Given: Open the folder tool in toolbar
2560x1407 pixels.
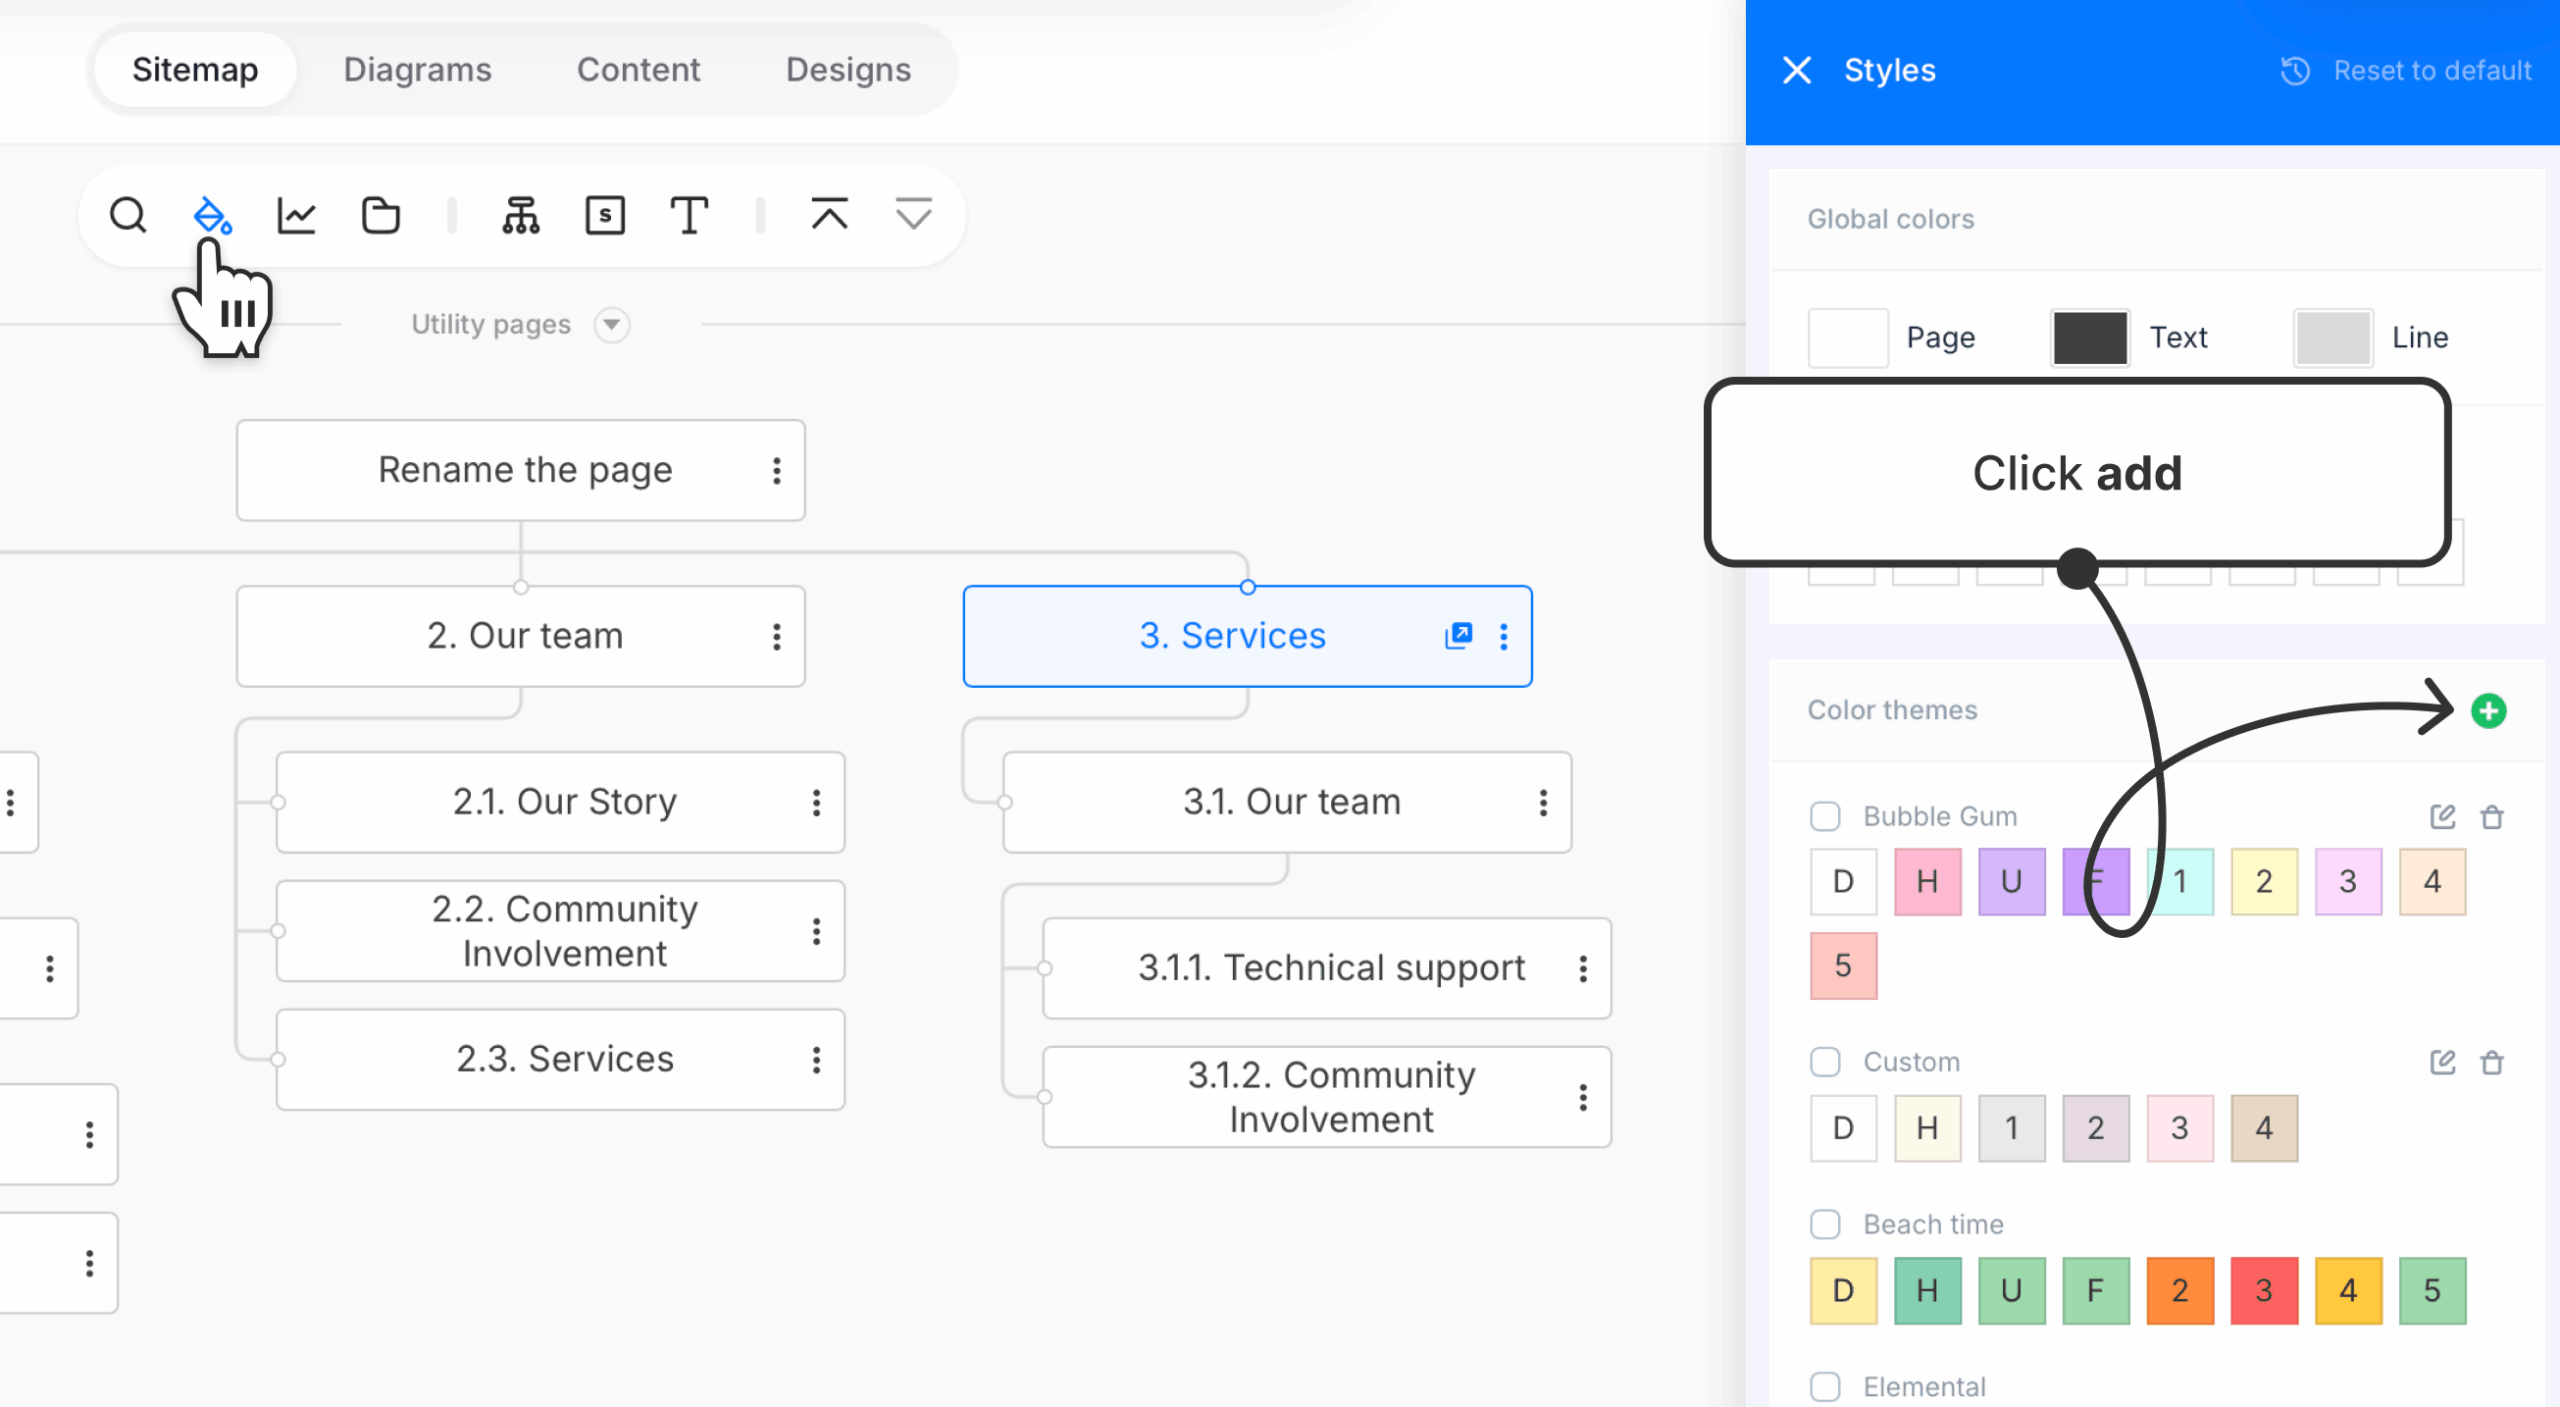Looking at the screenshot, I should pyautogui.click(x=381, y=215).
